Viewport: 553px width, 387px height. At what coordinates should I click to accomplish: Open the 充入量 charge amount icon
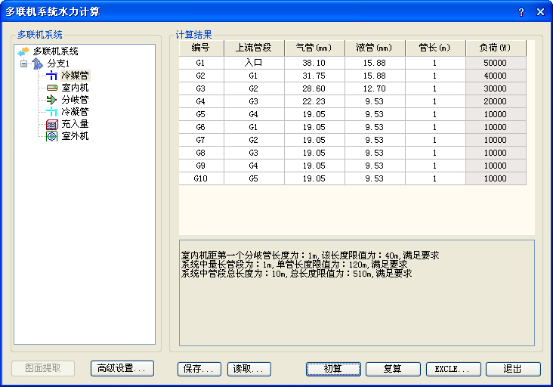tap(51, 124)
